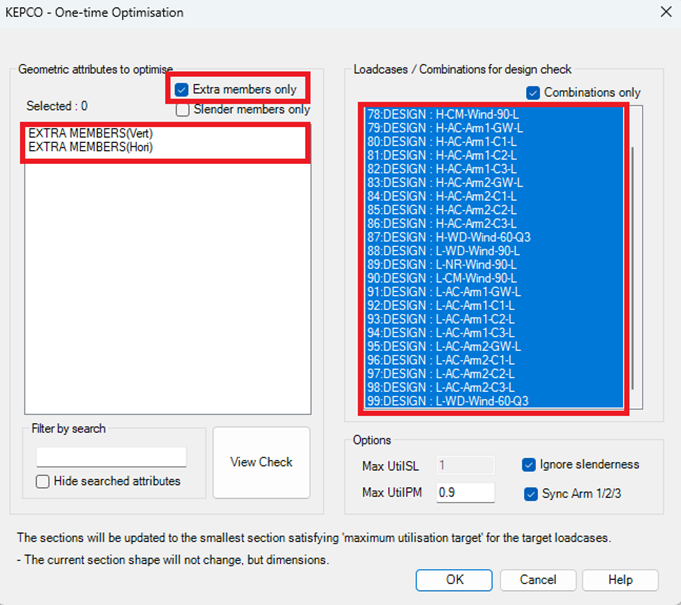
Task: Click the Max UtilPM value field
Action: [x=465, y=492]
